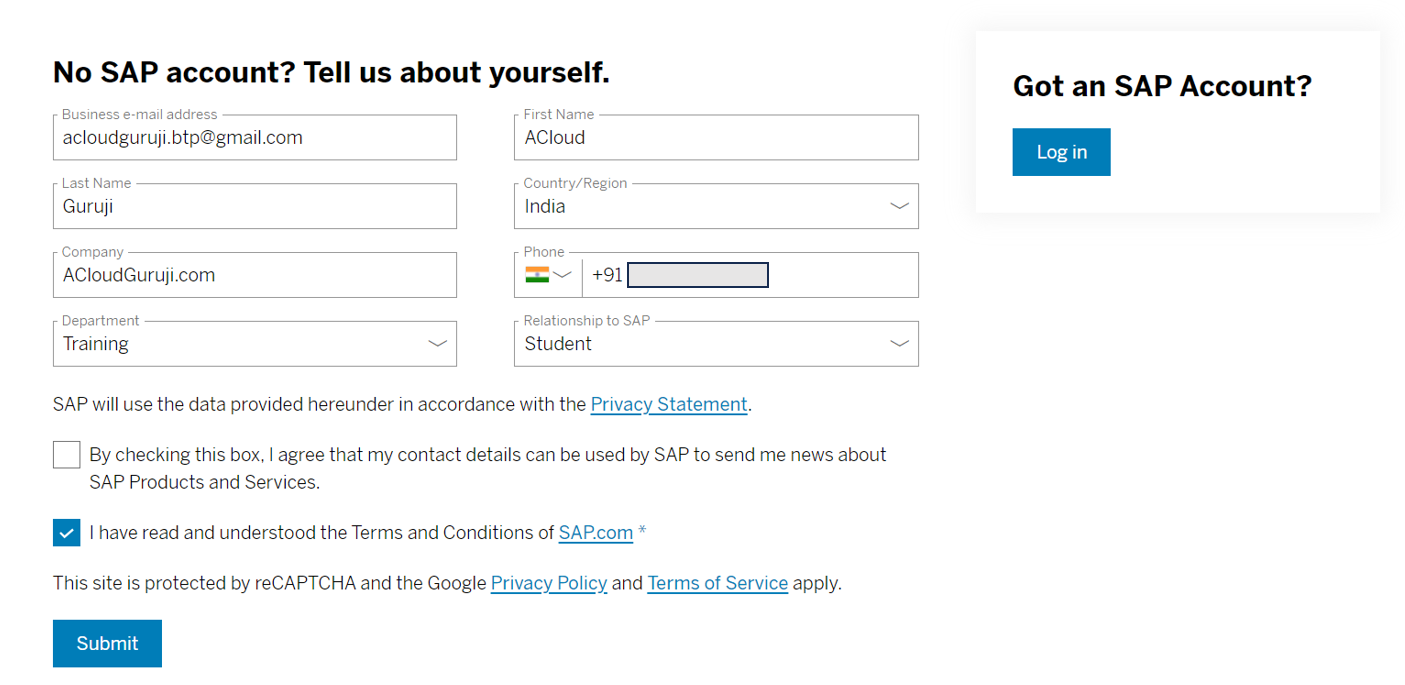1405x685 pixels.
Task: Click the phone number entry box
Action: click(697, 275)
